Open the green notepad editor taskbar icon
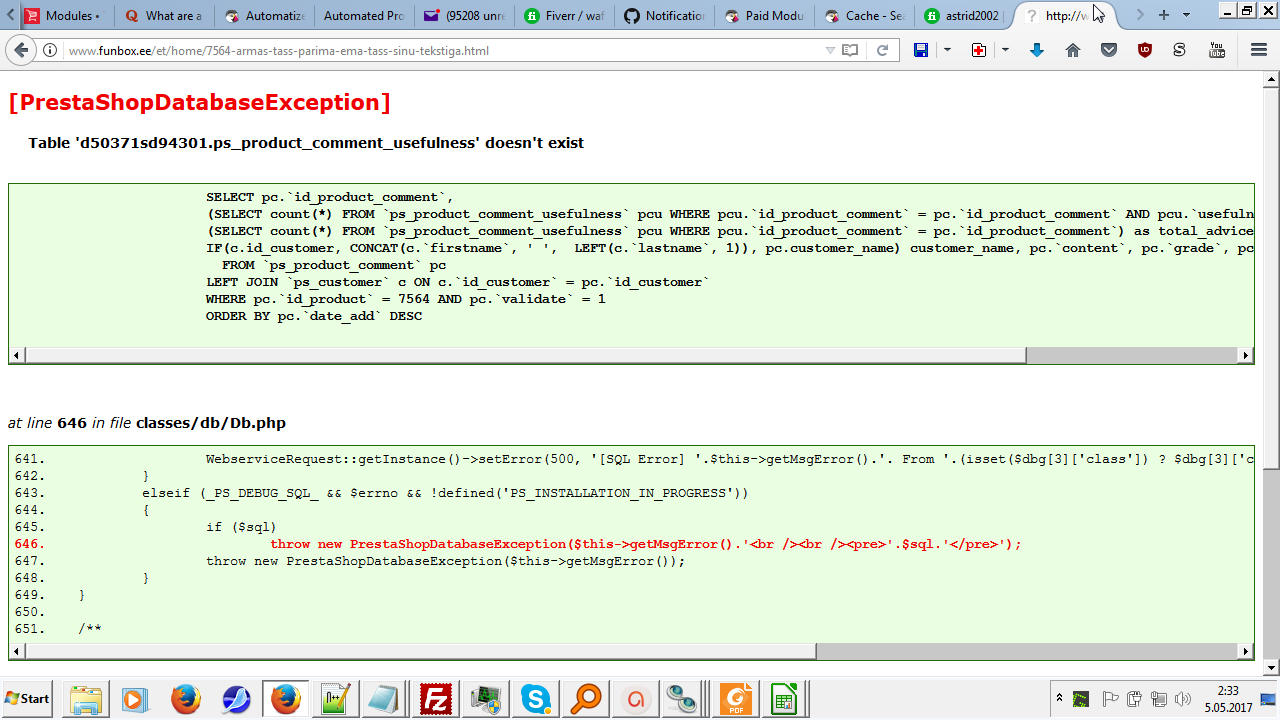Screen dimensions: 1280x720 click(x=335, y=699)
